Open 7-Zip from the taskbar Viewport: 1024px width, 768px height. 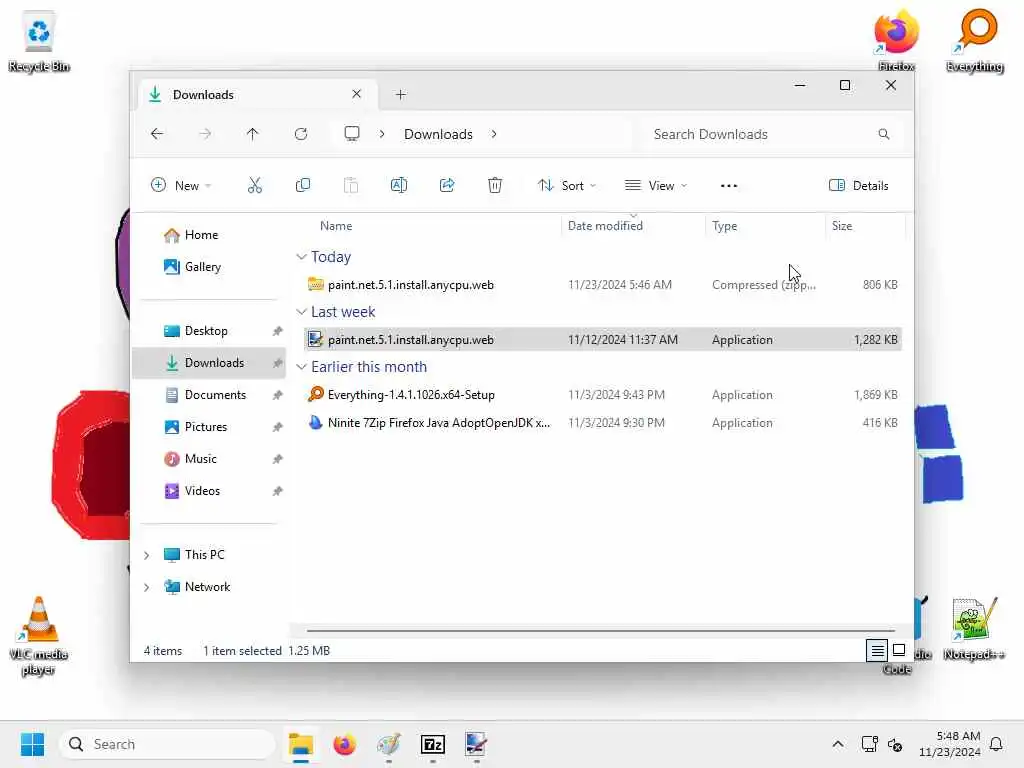tap(433, 744)
